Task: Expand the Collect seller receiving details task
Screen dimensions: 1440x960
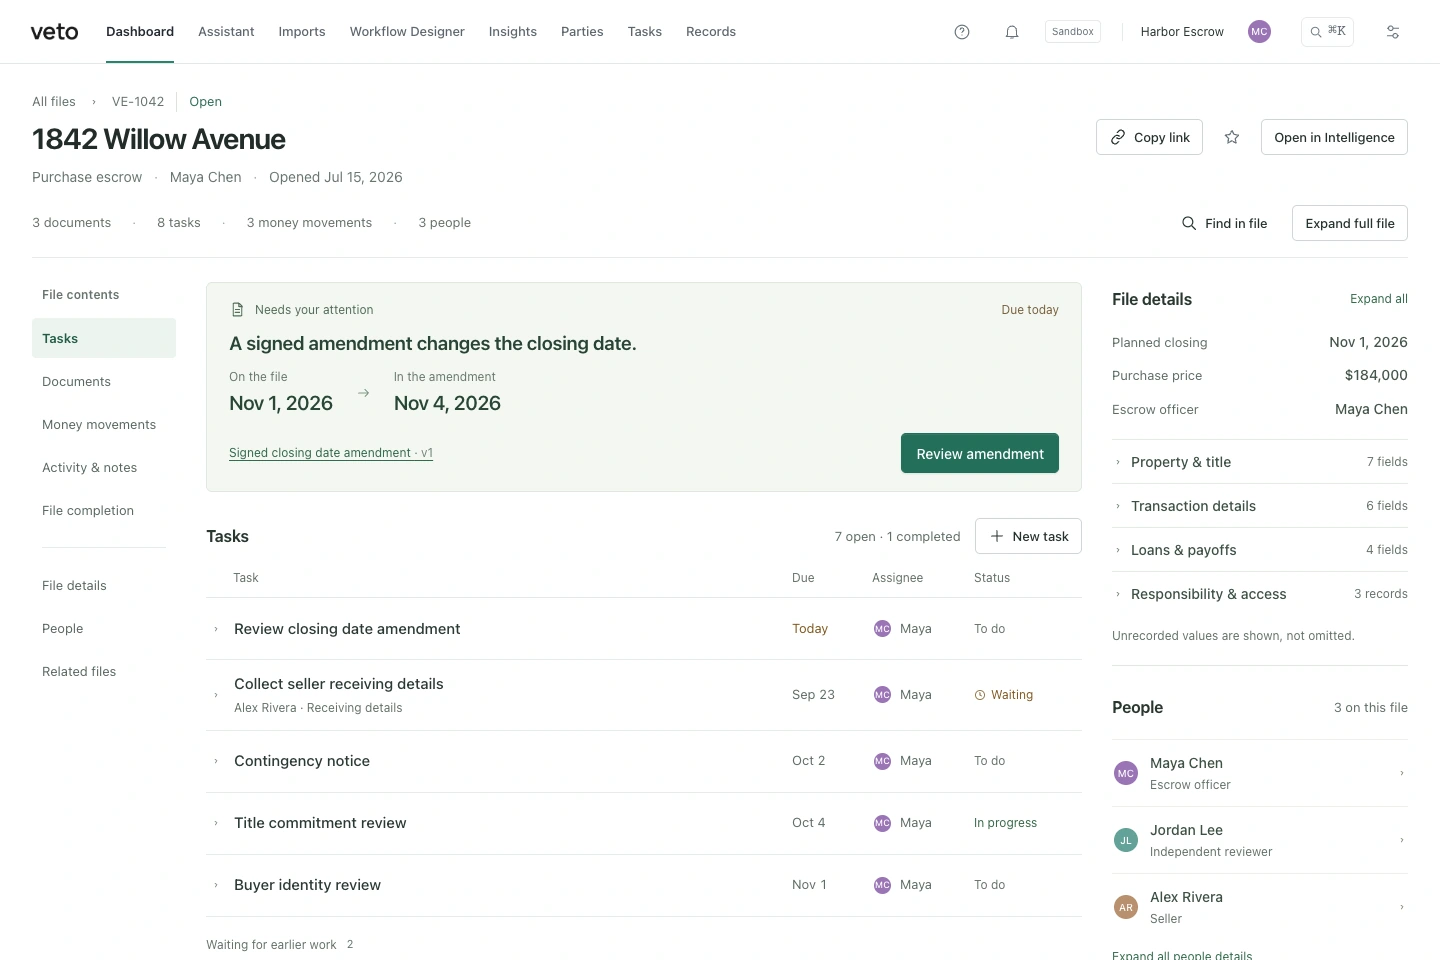Action: [x=216, y=695]
